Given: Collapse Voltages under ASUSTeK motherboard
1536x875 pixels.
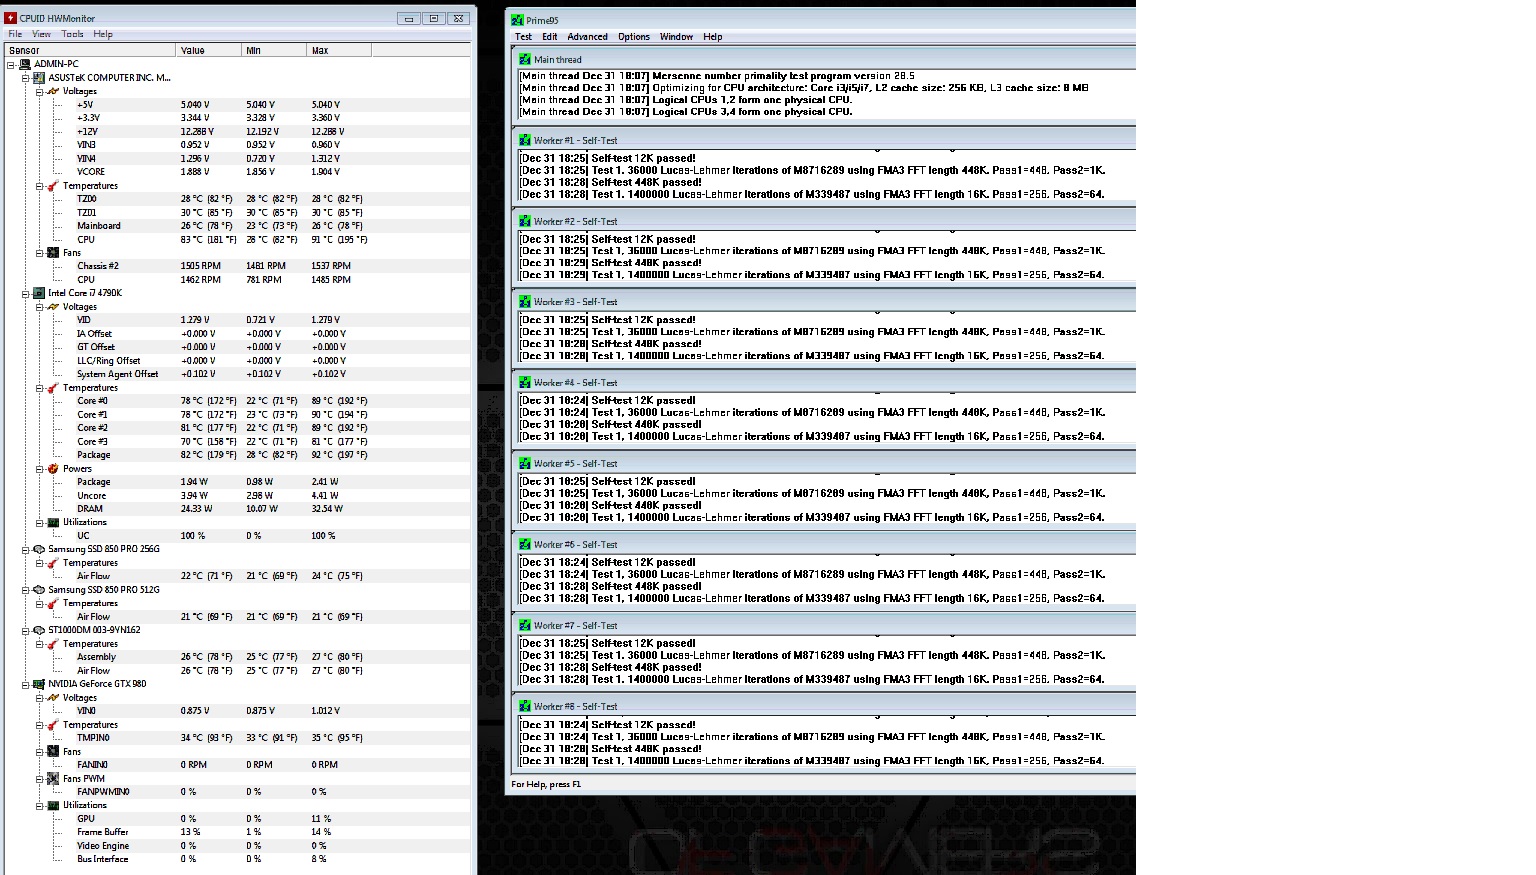Looking at the screenshot, I should tap(39, 91).
